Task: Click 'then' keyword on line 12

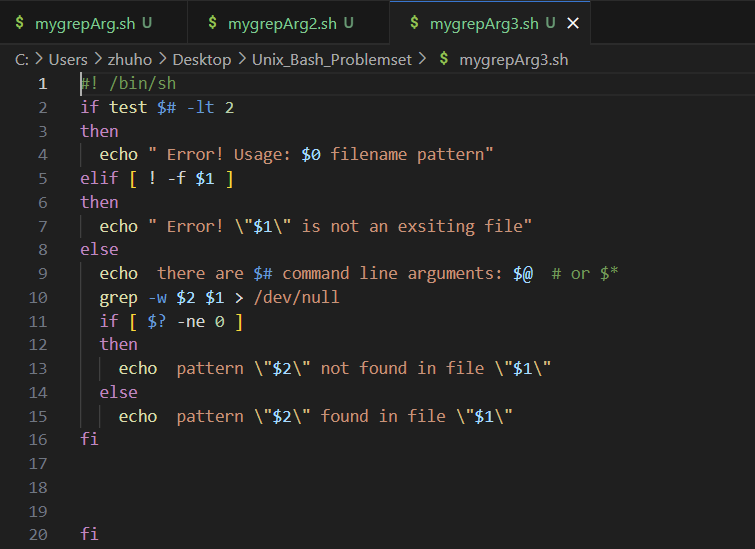Action: [x=118, y=344]
